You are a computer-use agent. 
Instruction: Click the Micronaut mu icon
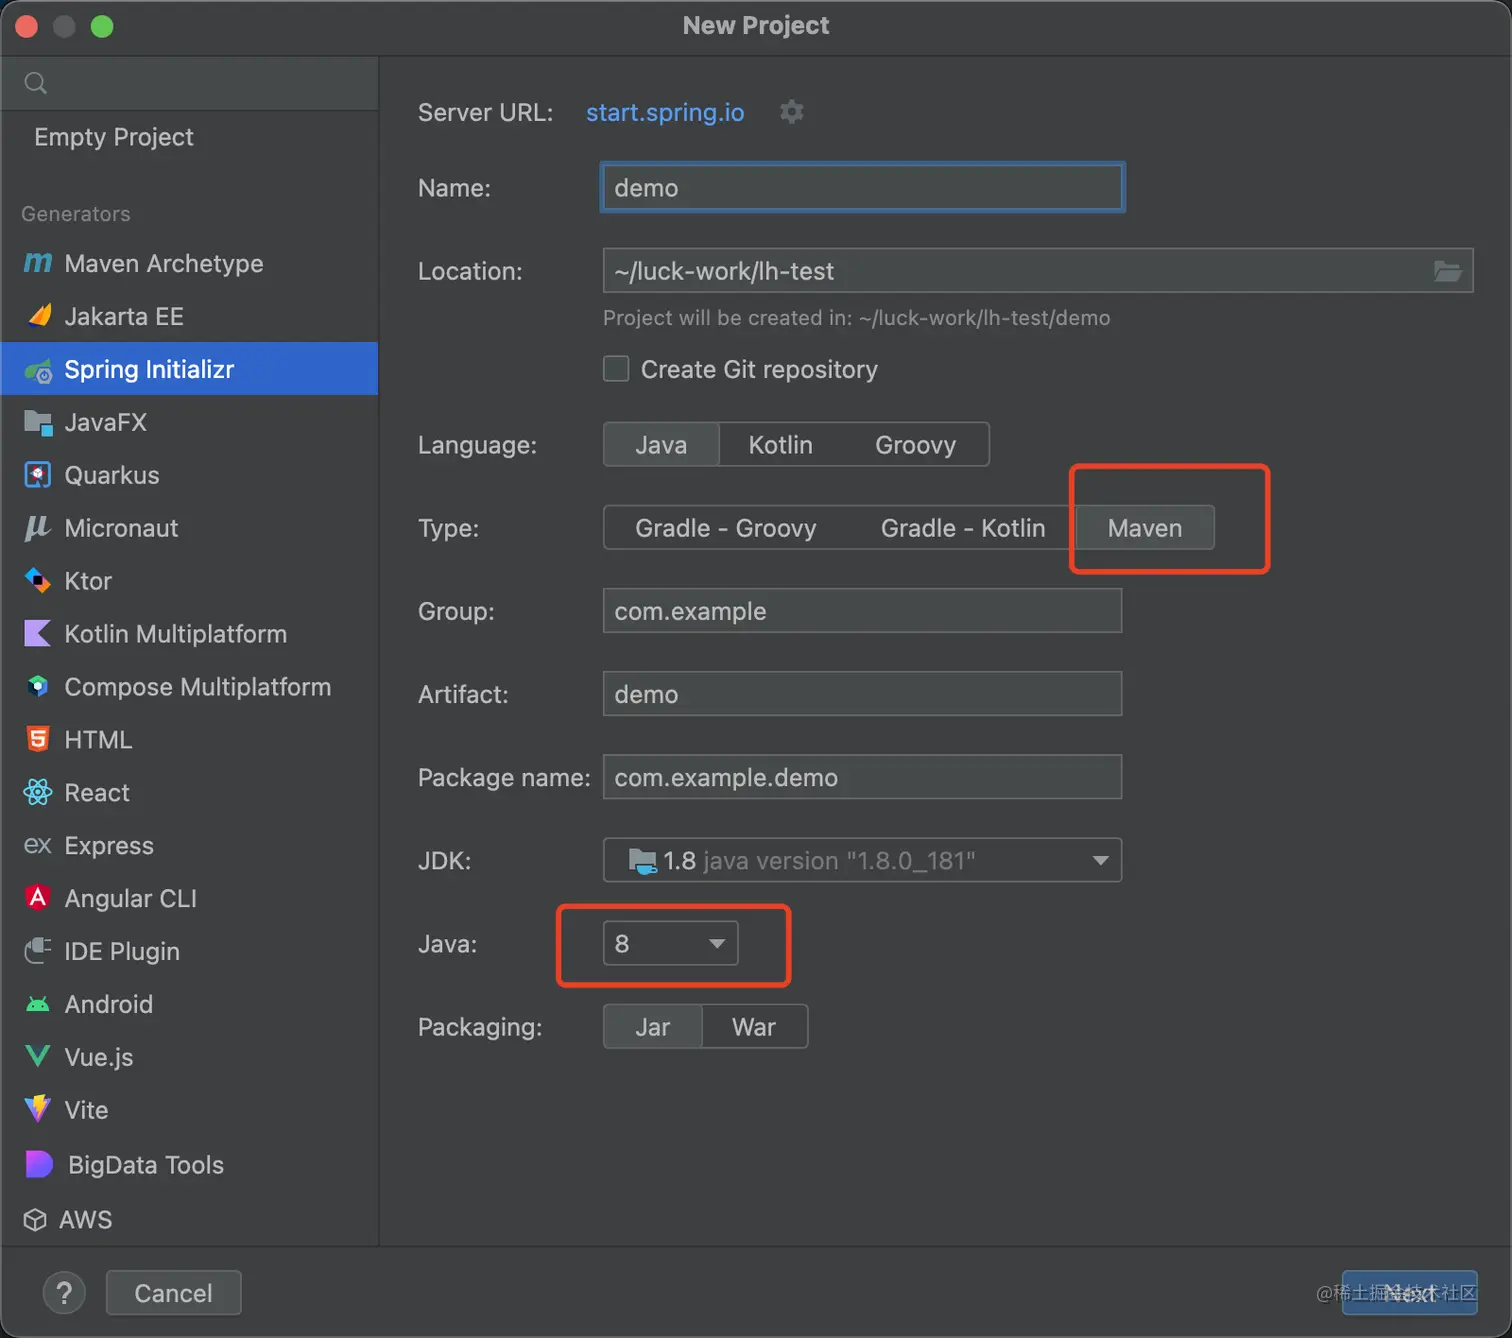(38, 528)
